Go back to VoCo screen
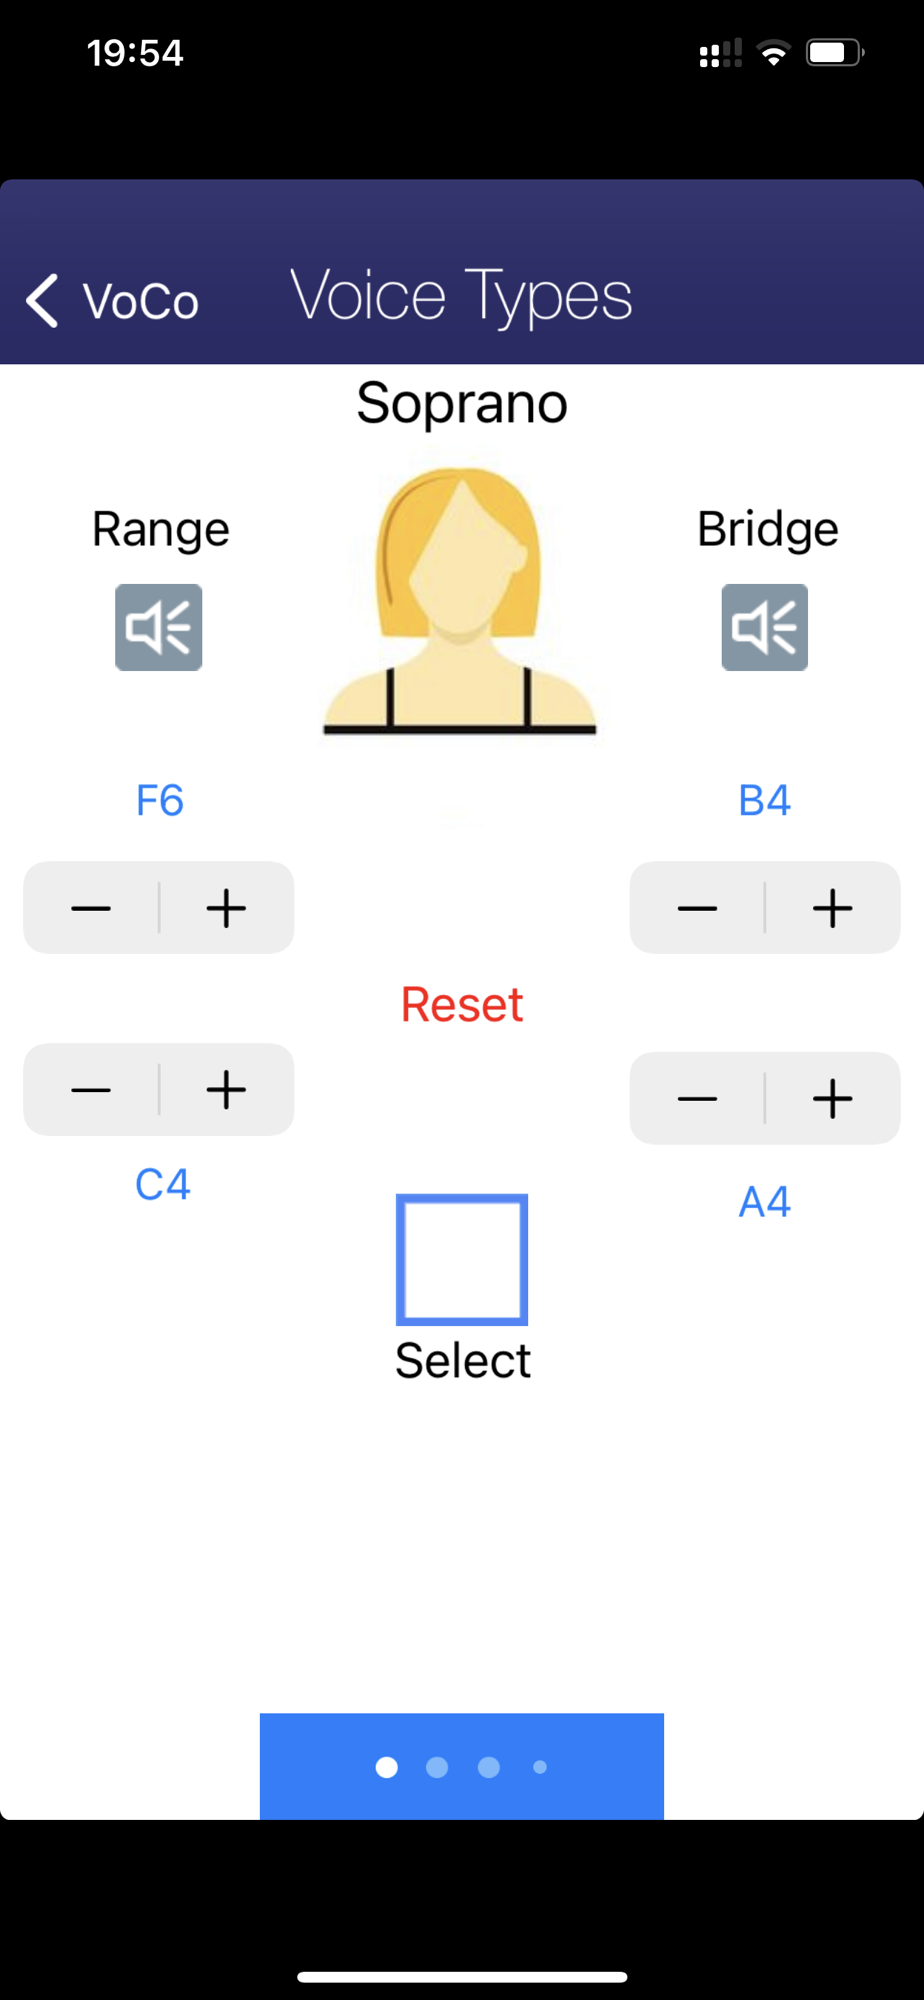924x2000 pixels. tap(112, 300)
